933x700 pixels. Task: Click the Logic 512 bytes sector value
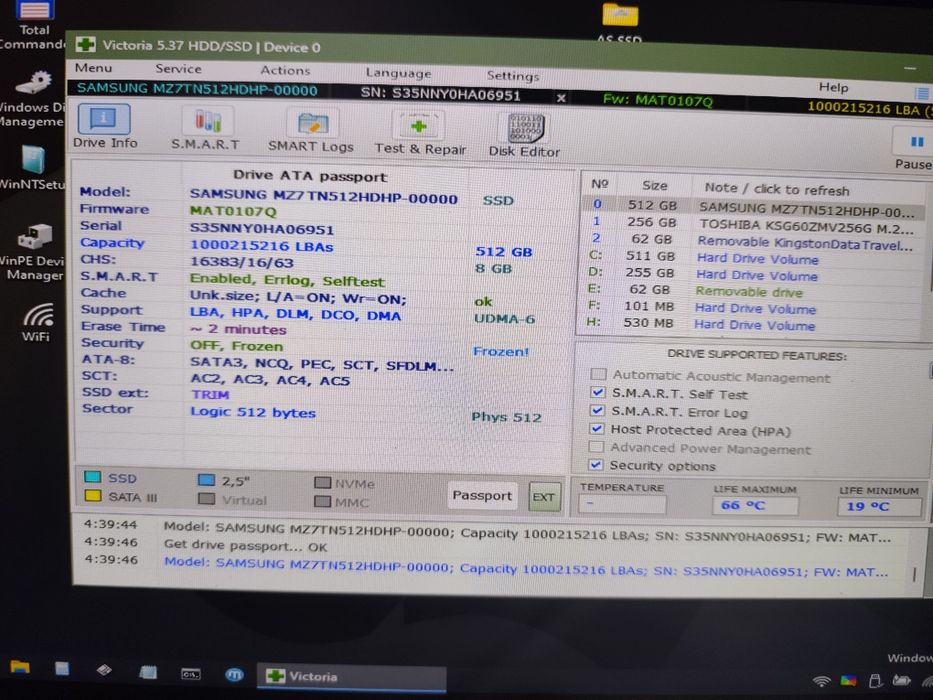pyautogui.click(x=253, y=412)
